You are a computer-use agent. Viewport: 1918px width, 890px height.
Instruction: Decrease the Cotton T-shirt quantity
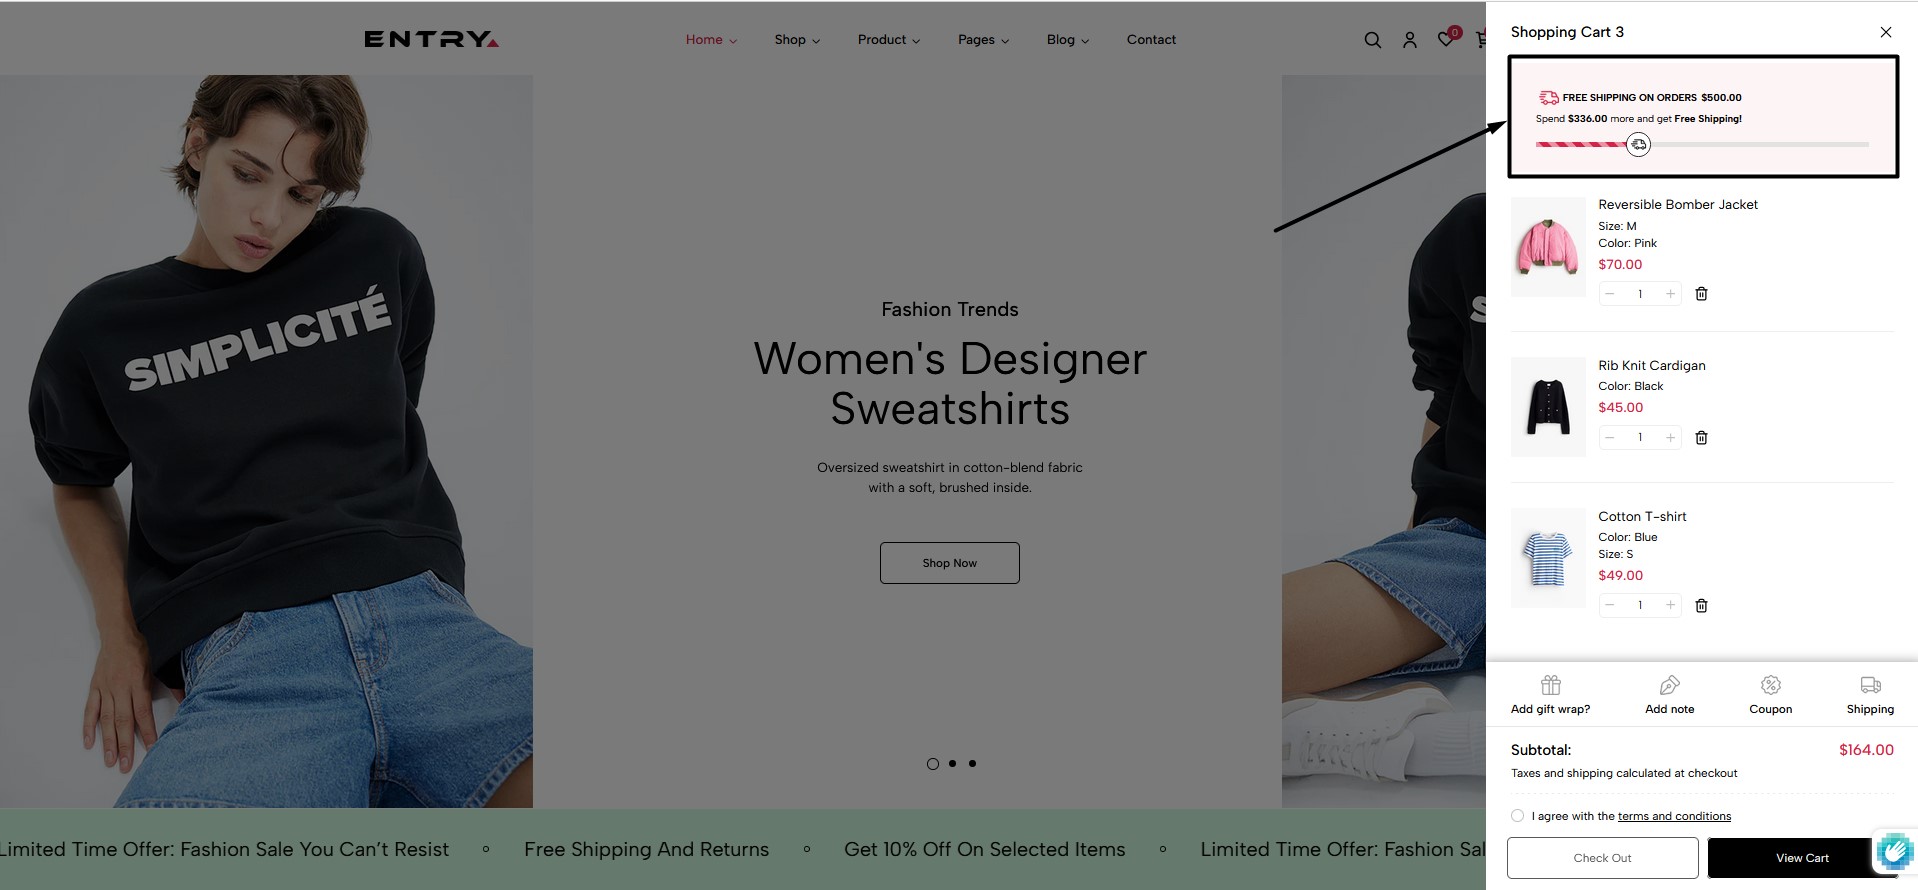pos(1610,606)
